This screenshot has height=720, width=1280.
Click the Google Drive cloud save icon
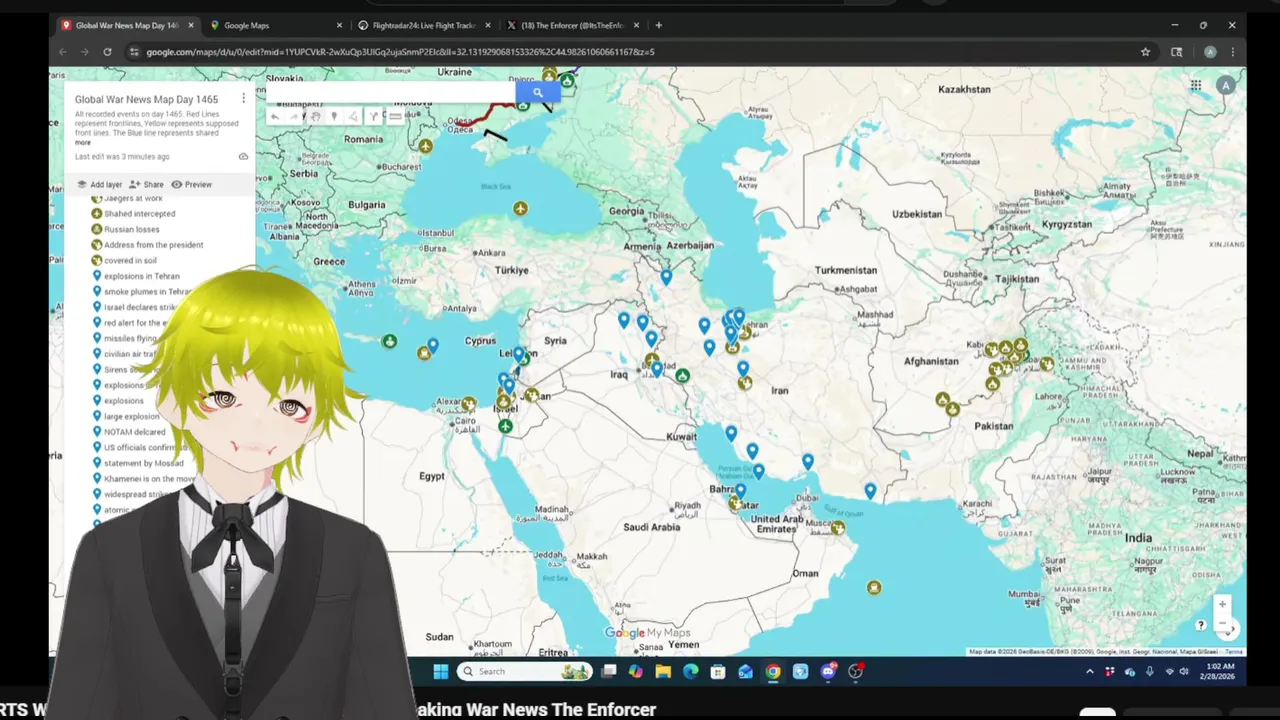pos(243,157)
